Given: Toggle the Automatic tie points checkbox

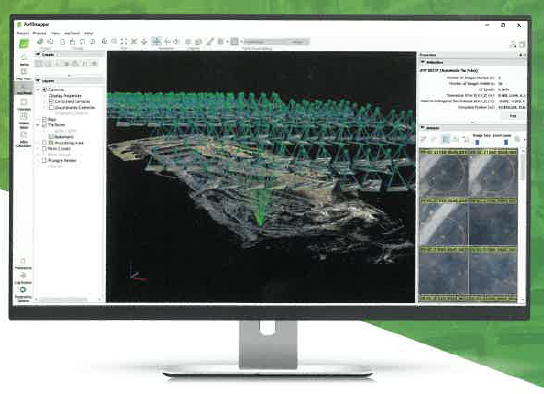Looking at the screenshot, I should tap(51, 137).
